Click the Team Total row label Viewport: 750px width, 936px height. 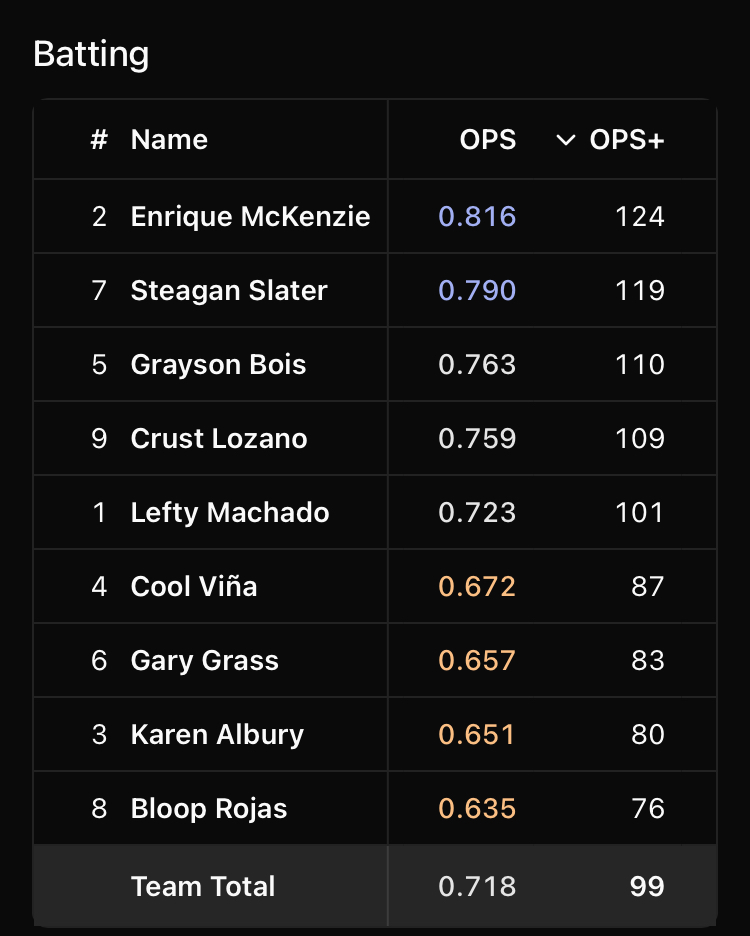coord(203,886)
